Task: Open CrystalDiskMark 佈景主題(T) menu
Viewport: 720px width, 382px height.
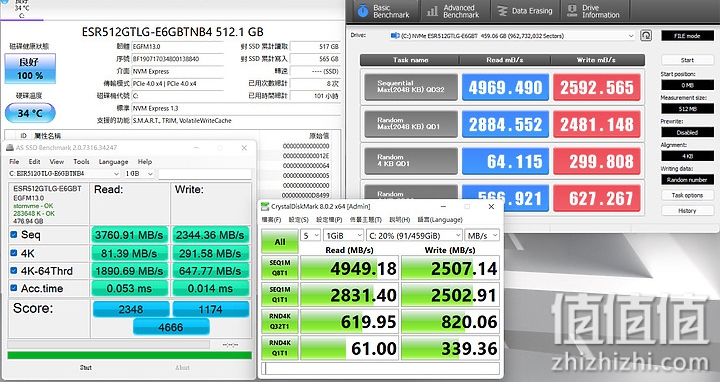Action: click(x=366, y=220)
